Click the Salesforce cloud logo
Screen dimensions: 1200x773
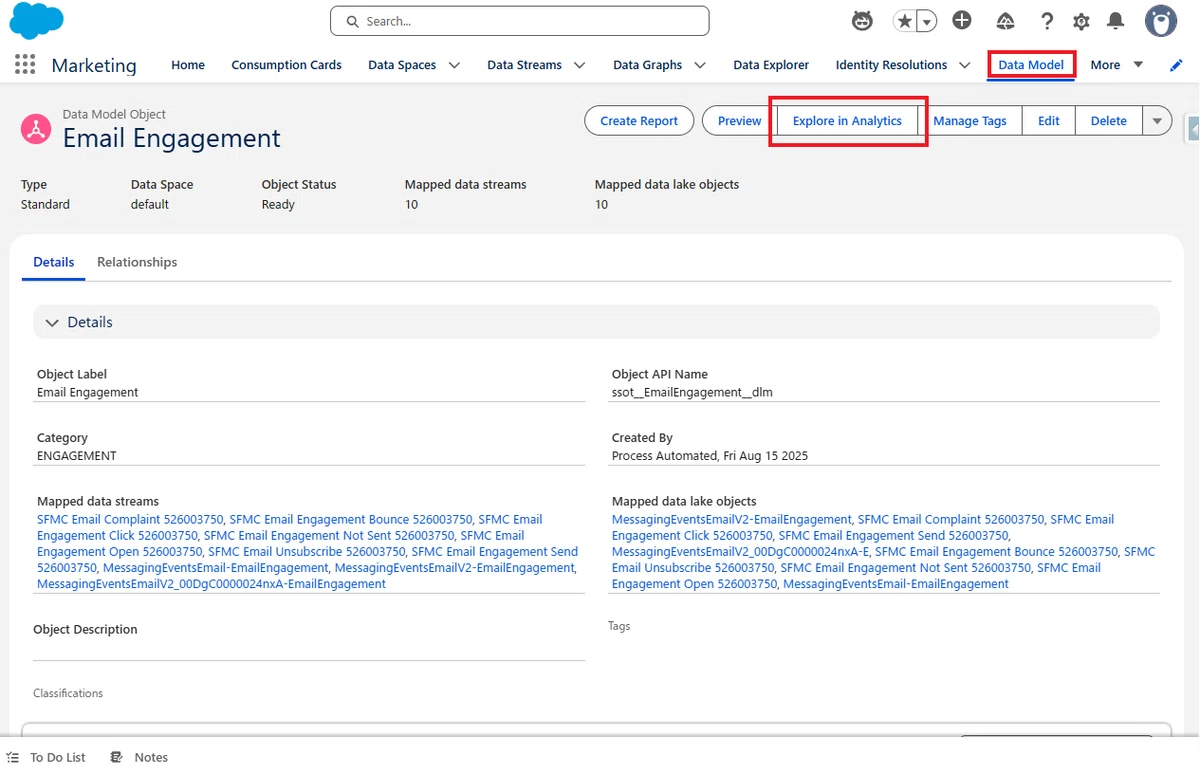pyautogui.click(x=36, y=20)
